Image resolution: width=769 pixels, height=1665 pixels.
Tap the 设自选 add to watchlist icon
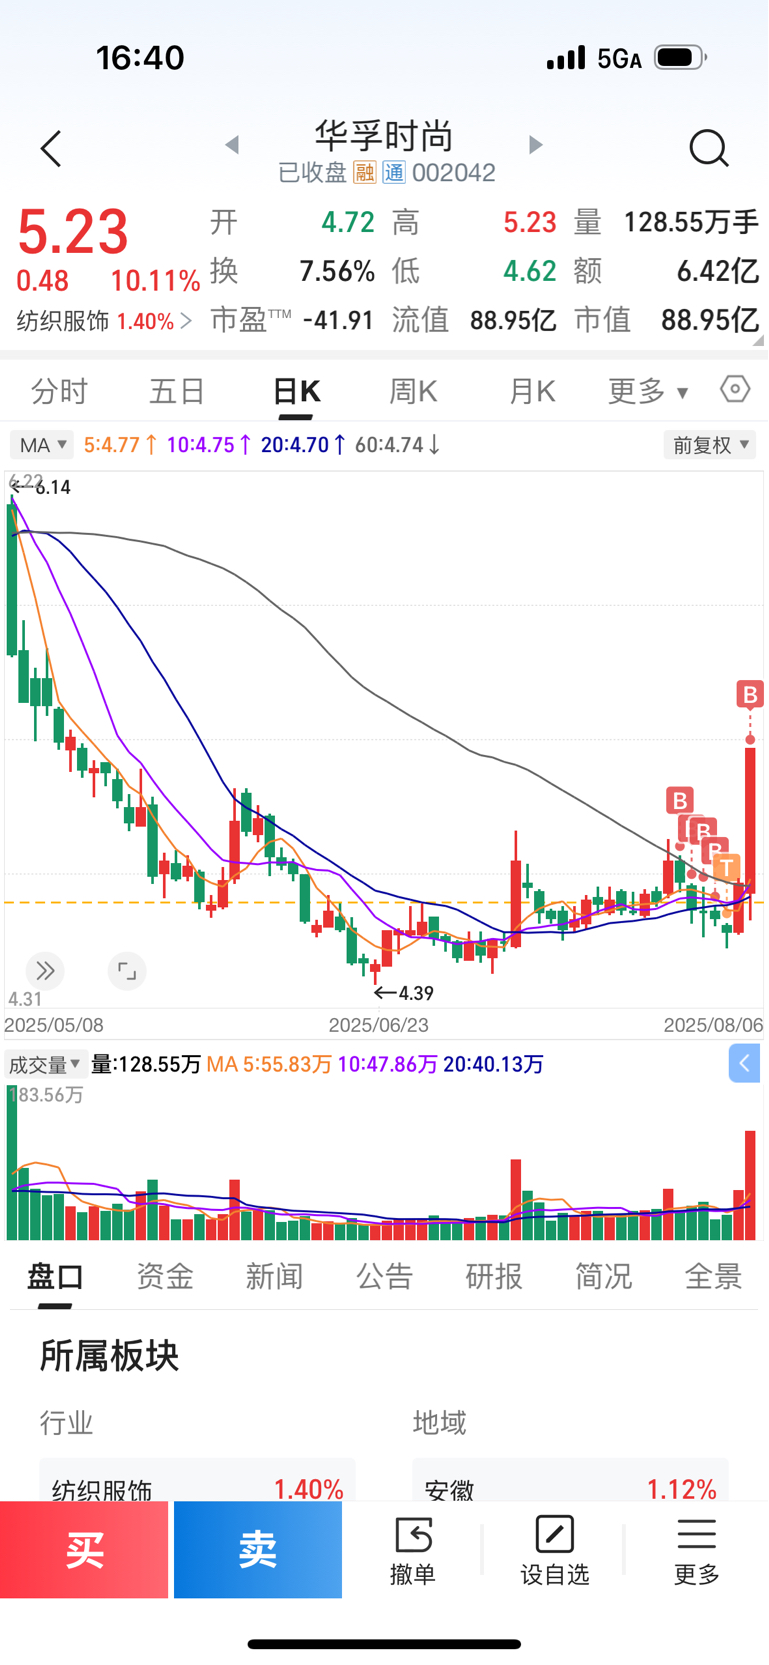click(555, 1549)
